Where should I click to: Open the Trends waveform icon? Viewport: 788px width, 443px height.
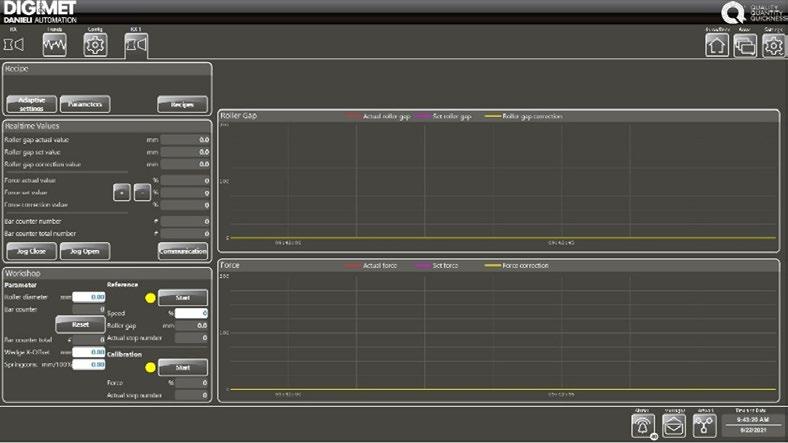[54, 45]
